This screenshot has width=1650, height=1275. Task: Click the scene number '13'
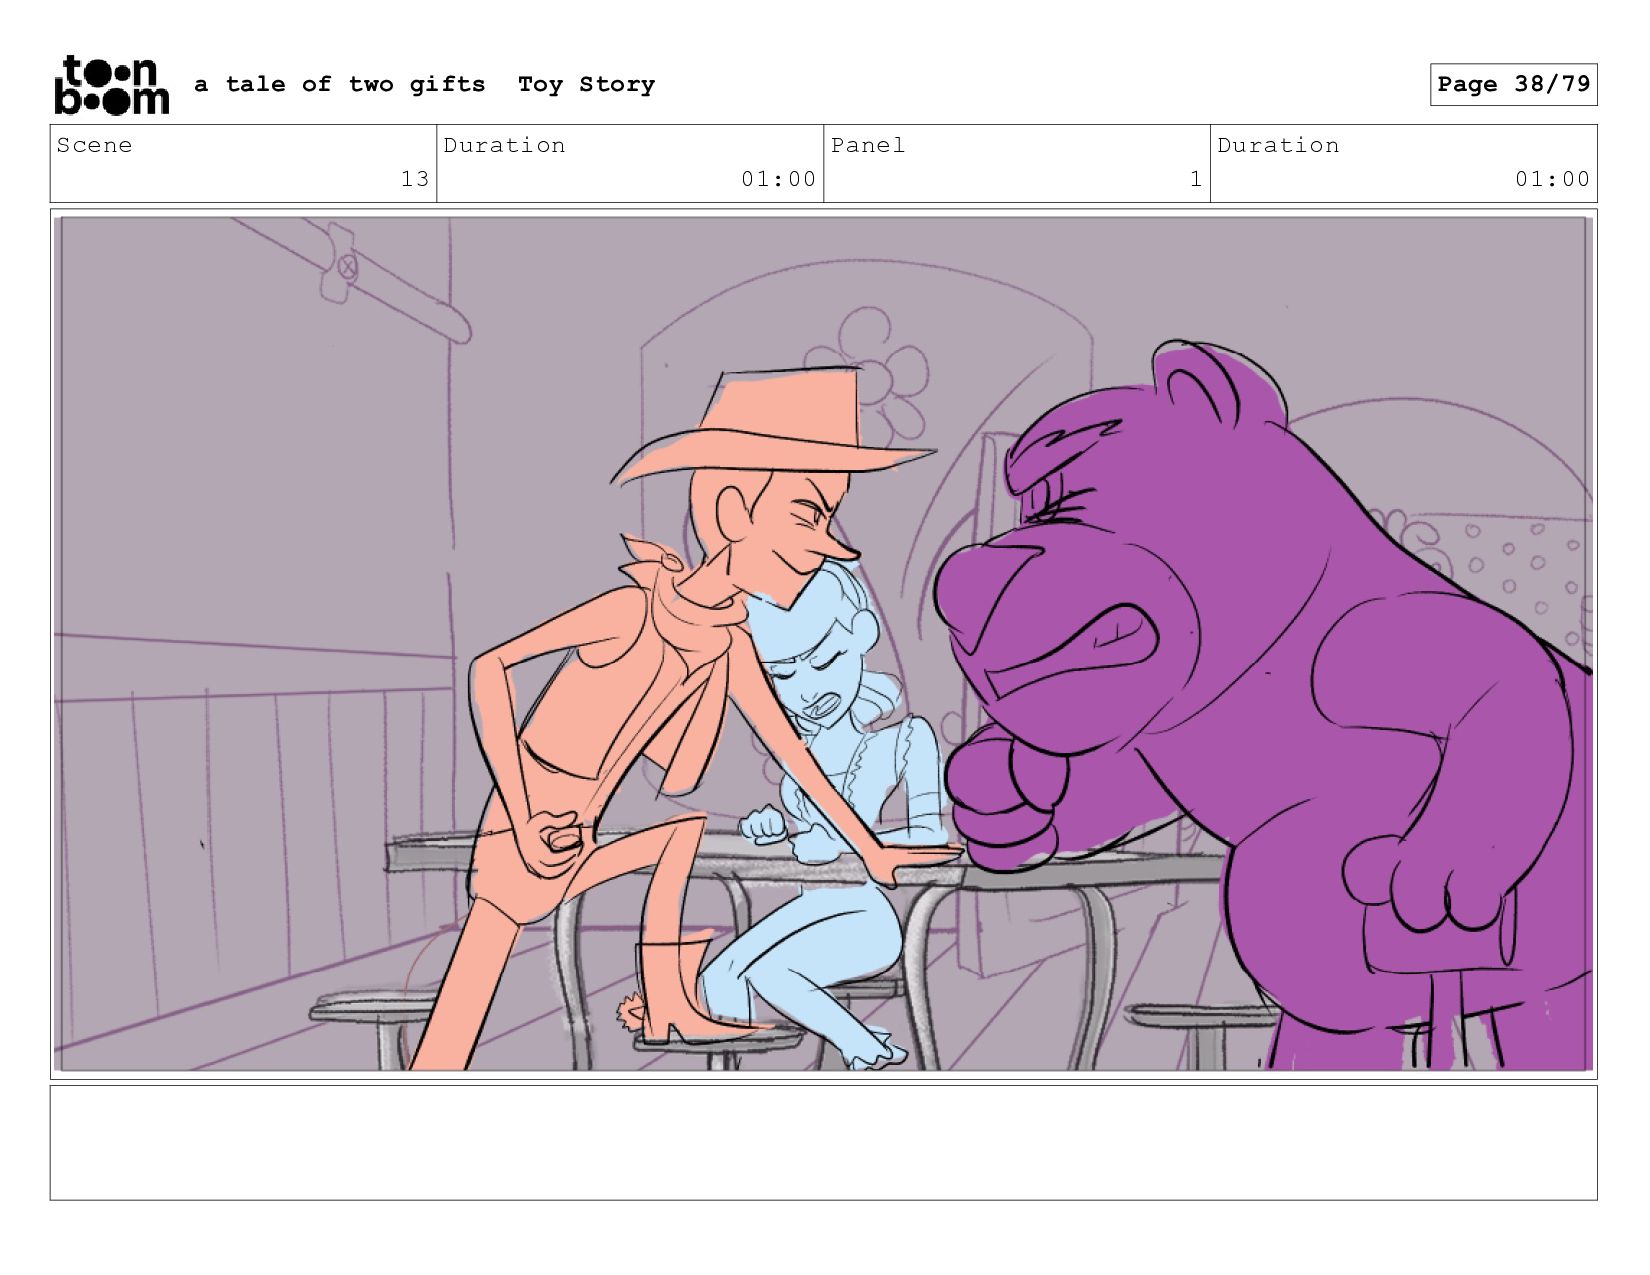click(415, 179)
